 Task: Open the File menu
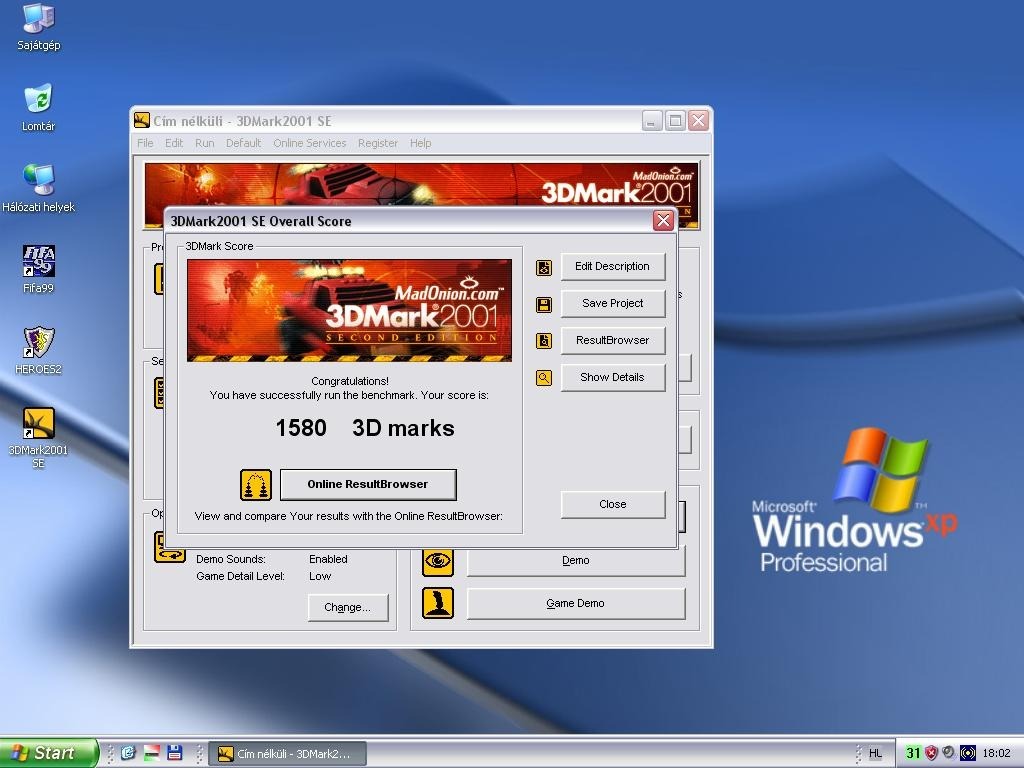pyautogui.click(x=145, y=143)
